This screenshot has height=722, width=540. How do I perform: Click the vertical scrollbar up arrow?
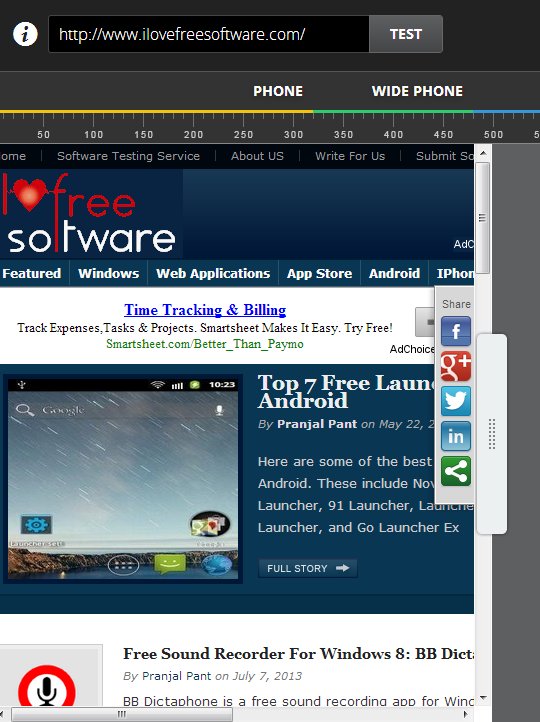483,153
